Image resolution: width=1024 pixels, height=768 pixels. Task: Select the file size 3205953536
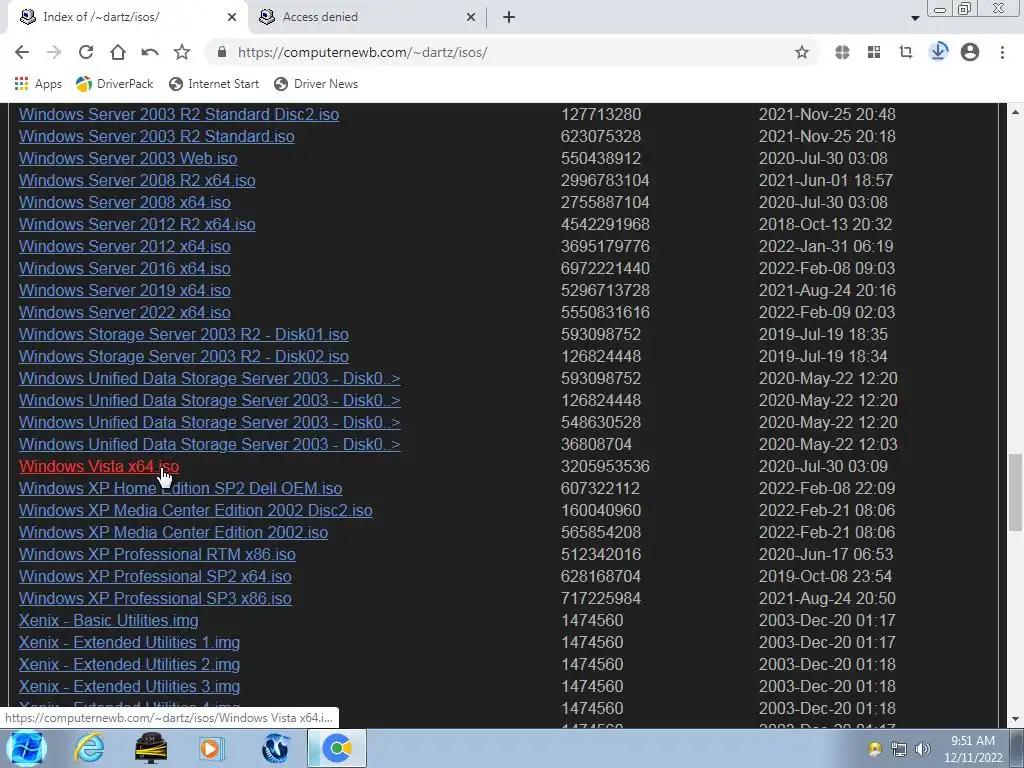605,466
